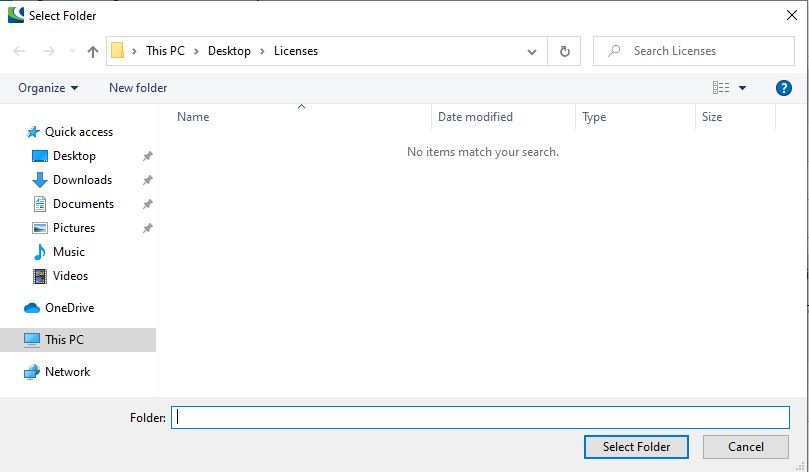Viewport: 809px width, 472px height.
Task: Click This PC breadcrumb segment
Action: click(x=165, y=51)
